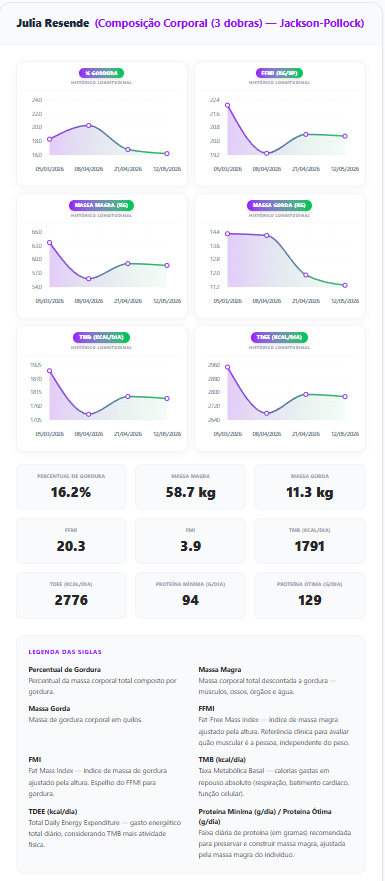Click the TDEE (kcal/dia) legend term
The width and height of the screenshot is (385, 881).
coord(52,811)
